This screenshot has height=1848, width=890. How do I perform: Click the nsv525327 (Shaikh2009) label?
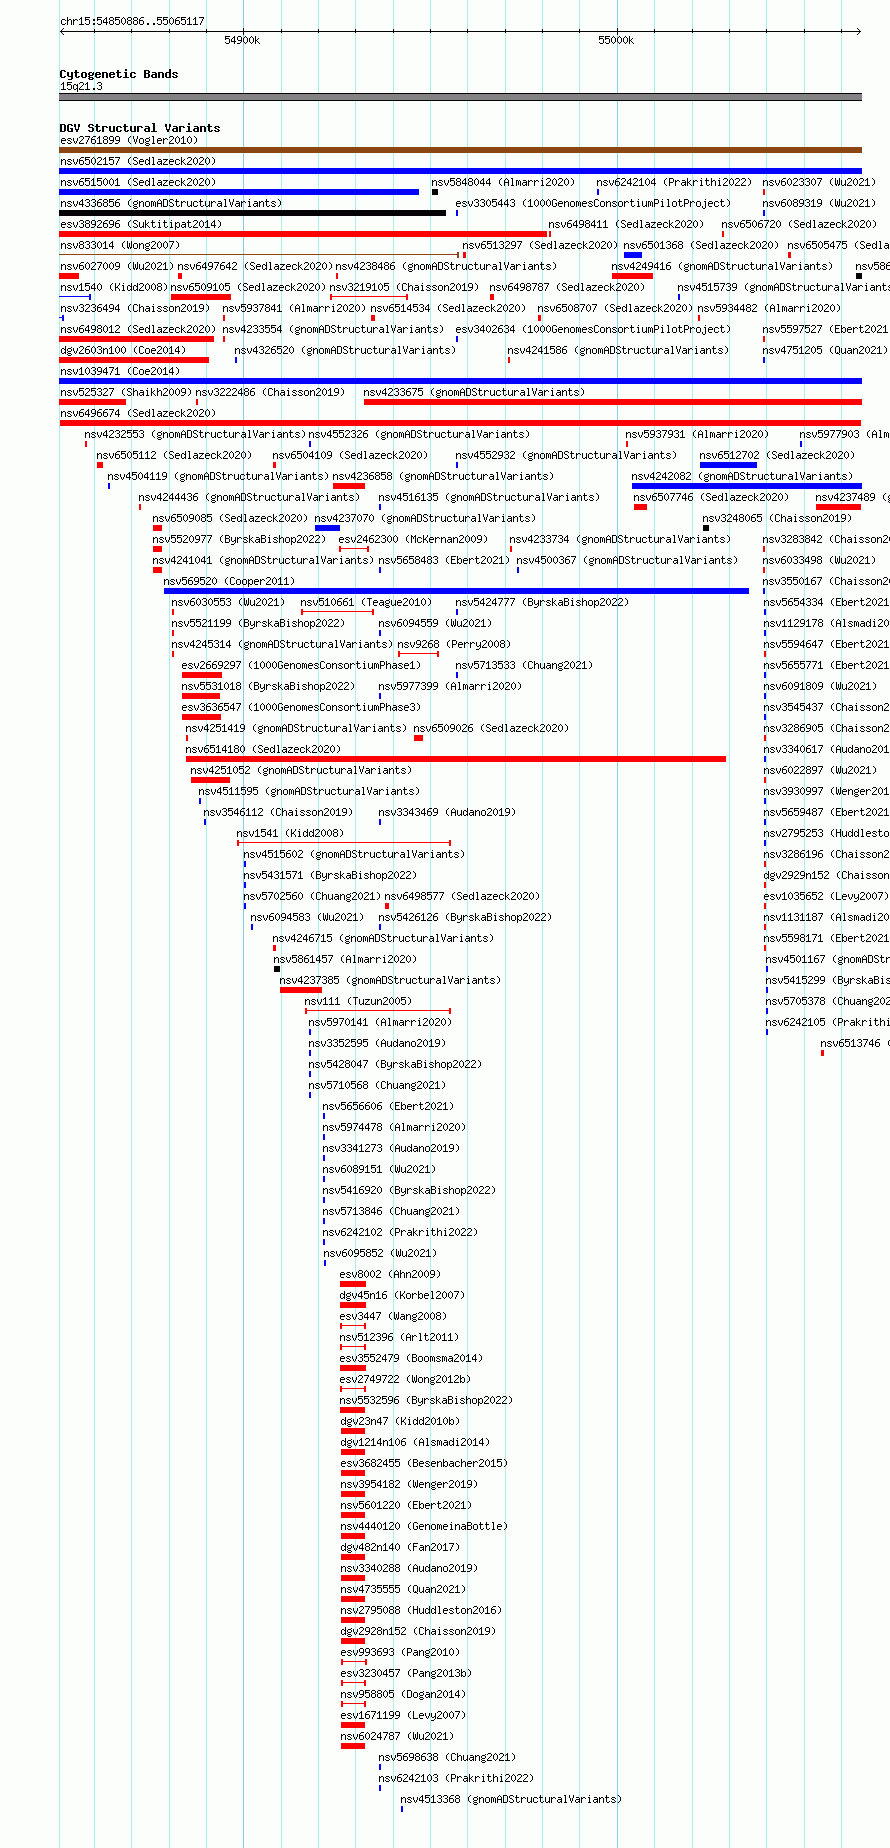(x=126, y=392)
